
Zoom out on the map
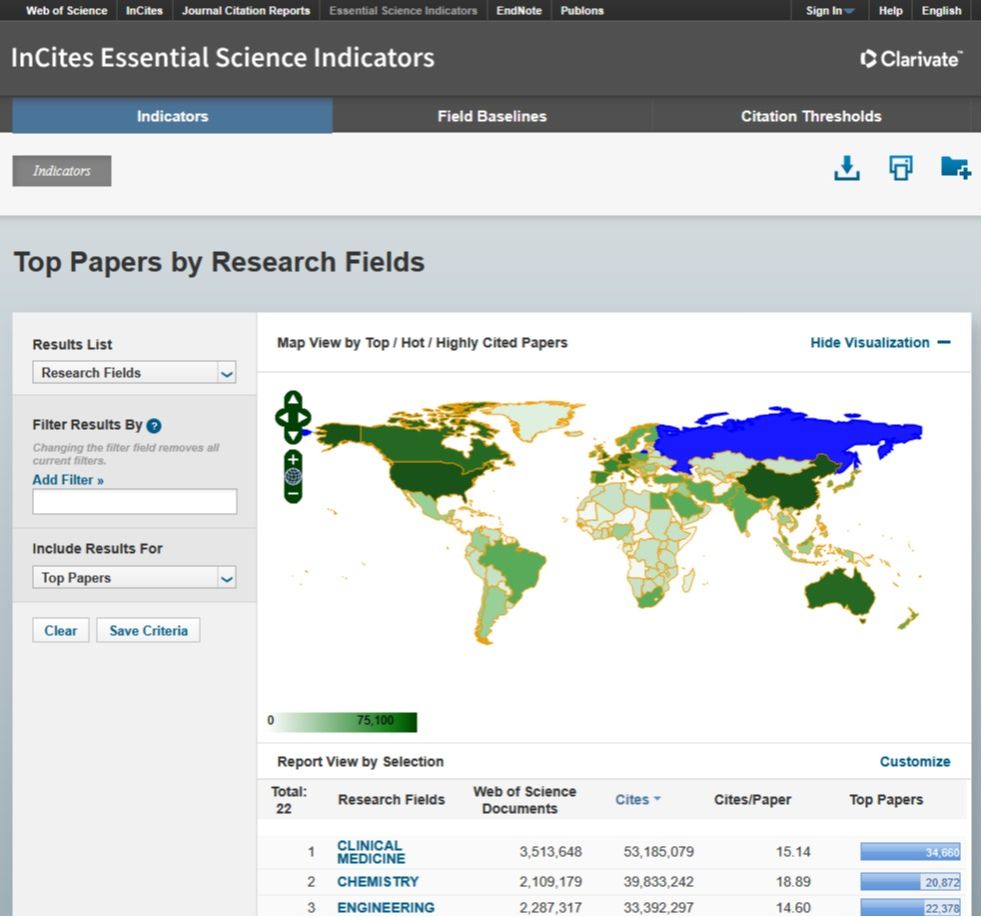pos(293,493)
